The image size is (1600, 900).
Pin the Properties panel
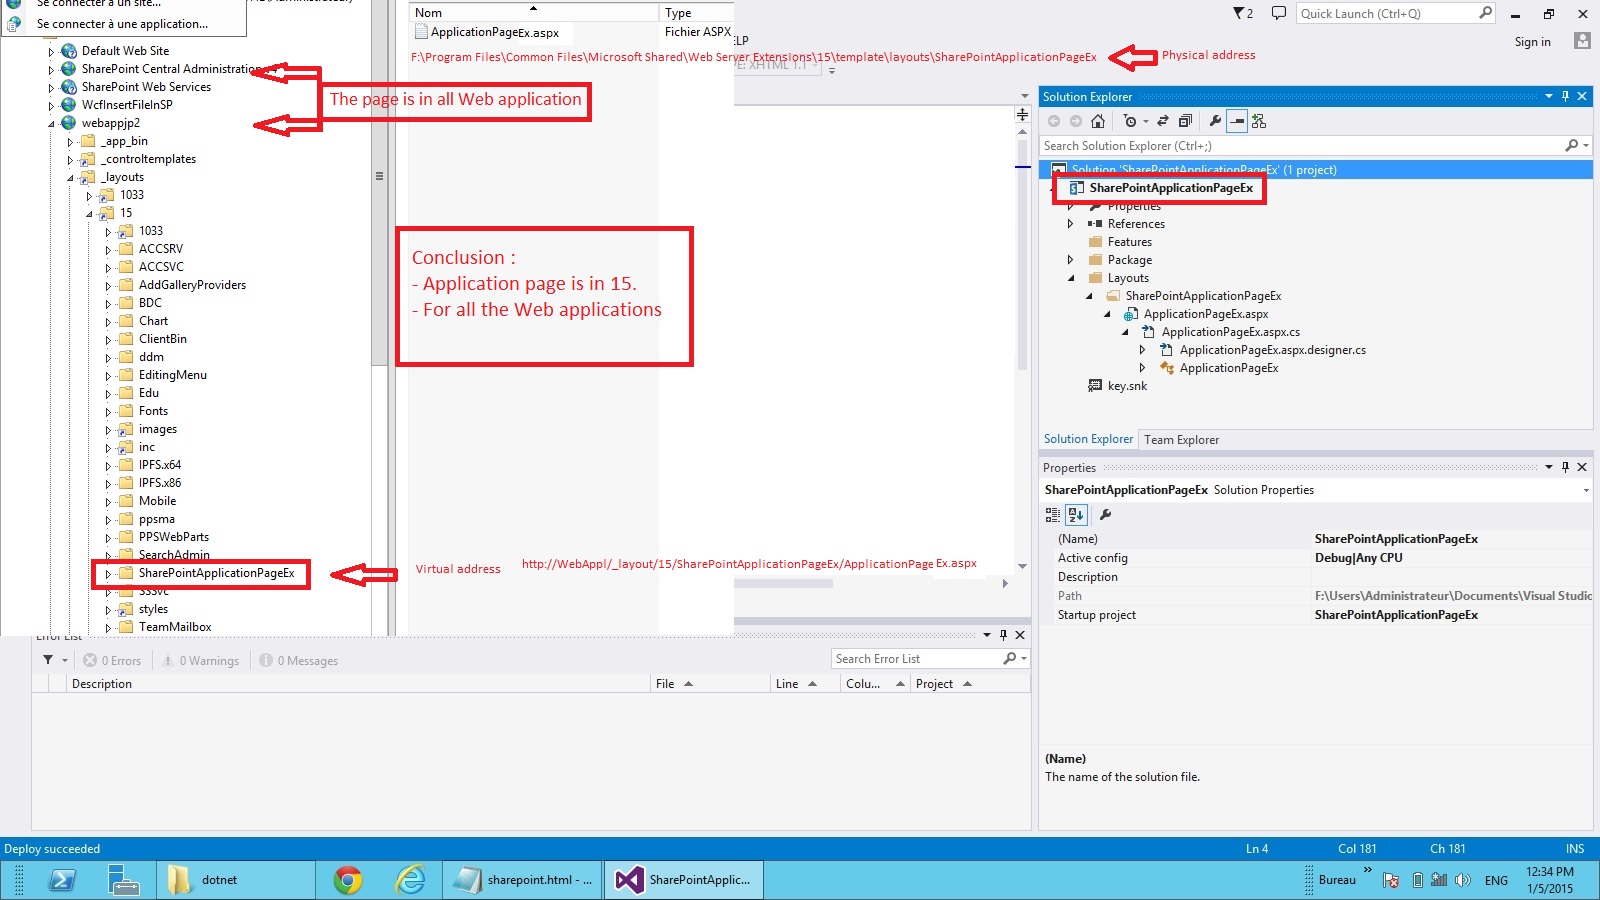[x=1566, y=467]
